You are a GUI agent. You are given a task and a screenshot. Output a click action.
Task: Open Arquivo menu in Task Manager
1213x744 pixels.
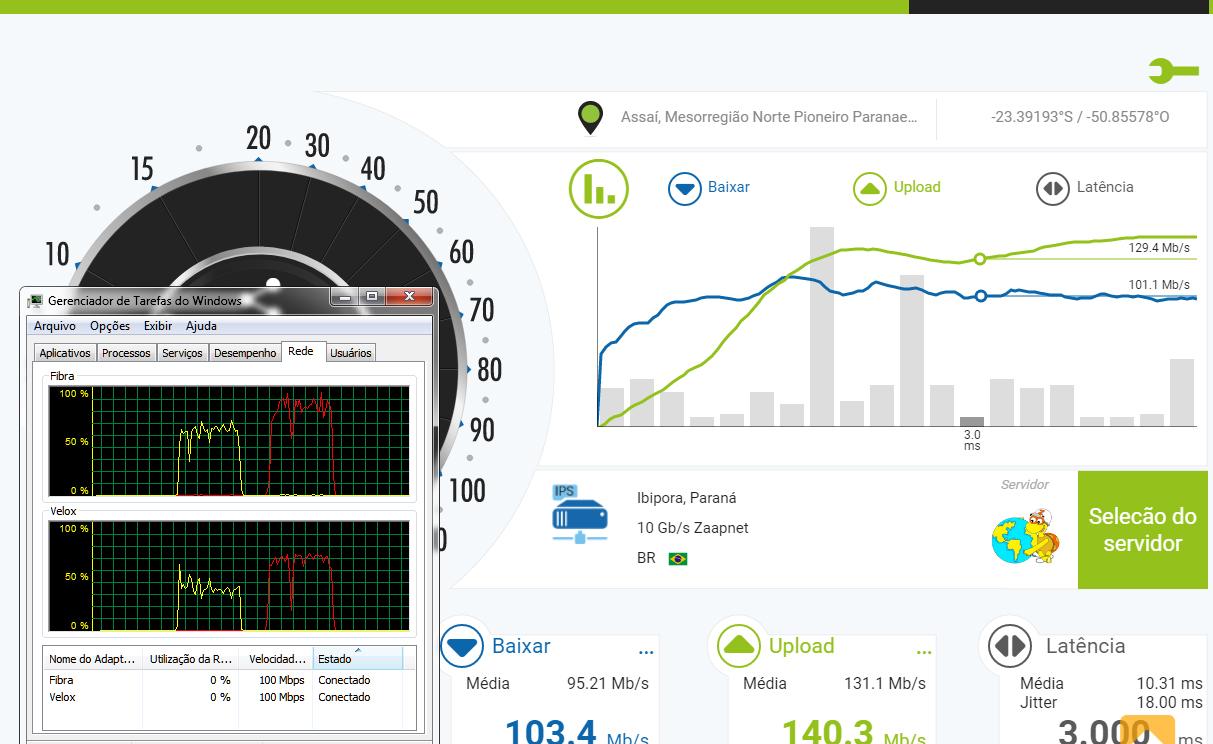[x=55, y=326]
